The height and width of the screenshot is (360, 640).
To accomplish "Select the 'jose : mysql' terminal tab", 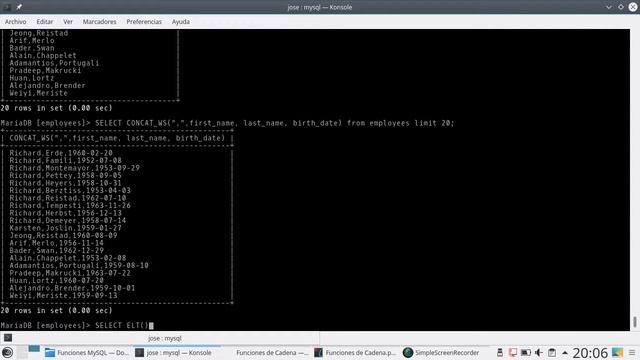I will (164, 338).
